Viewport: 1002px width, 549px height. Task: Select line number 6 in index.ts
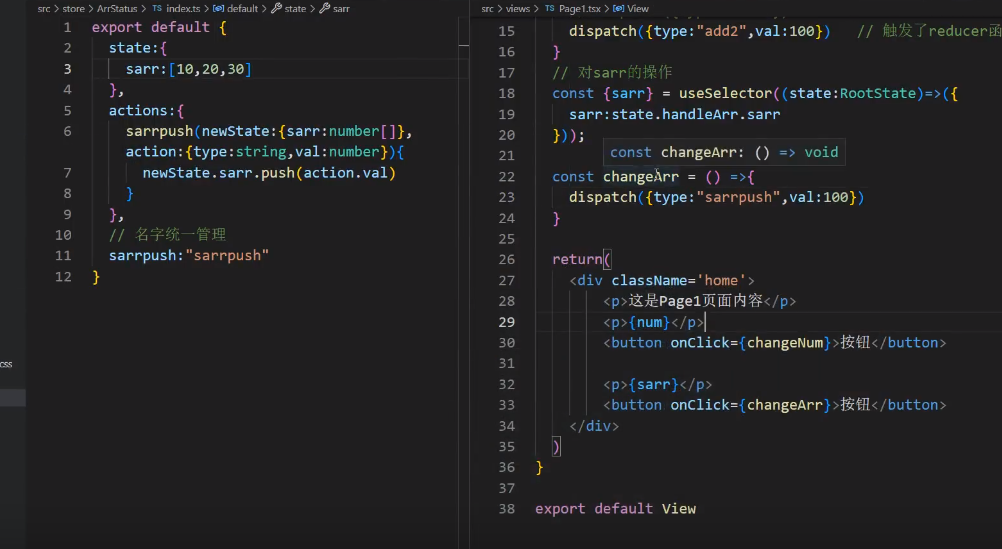tap(67, 131)
